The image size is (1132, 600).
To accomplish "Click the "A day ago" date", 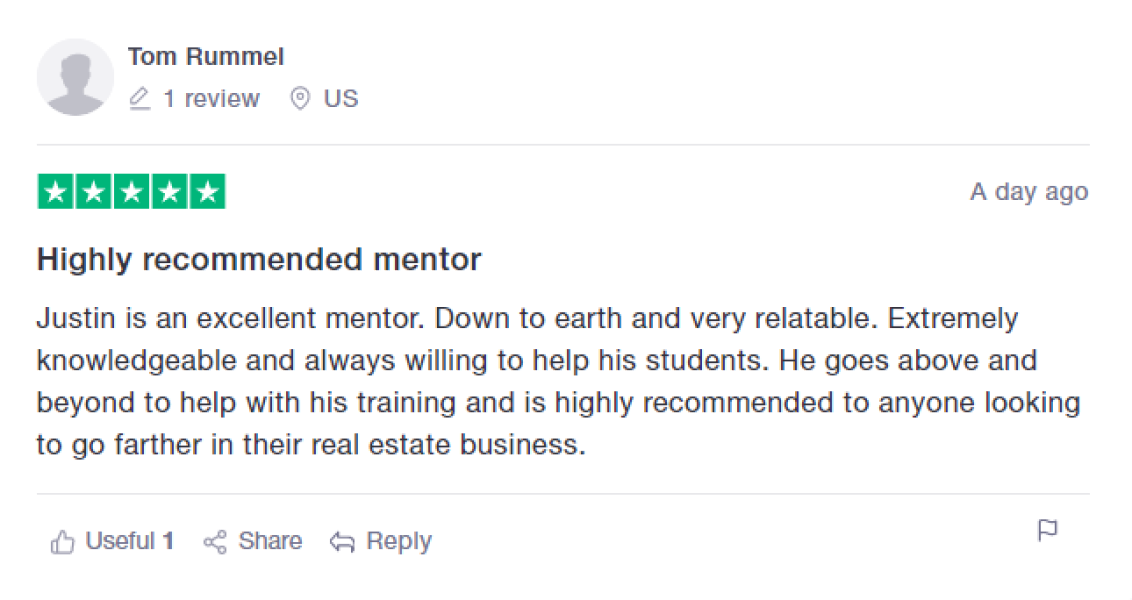I will pyautogui.click(x=1028, y=192).
